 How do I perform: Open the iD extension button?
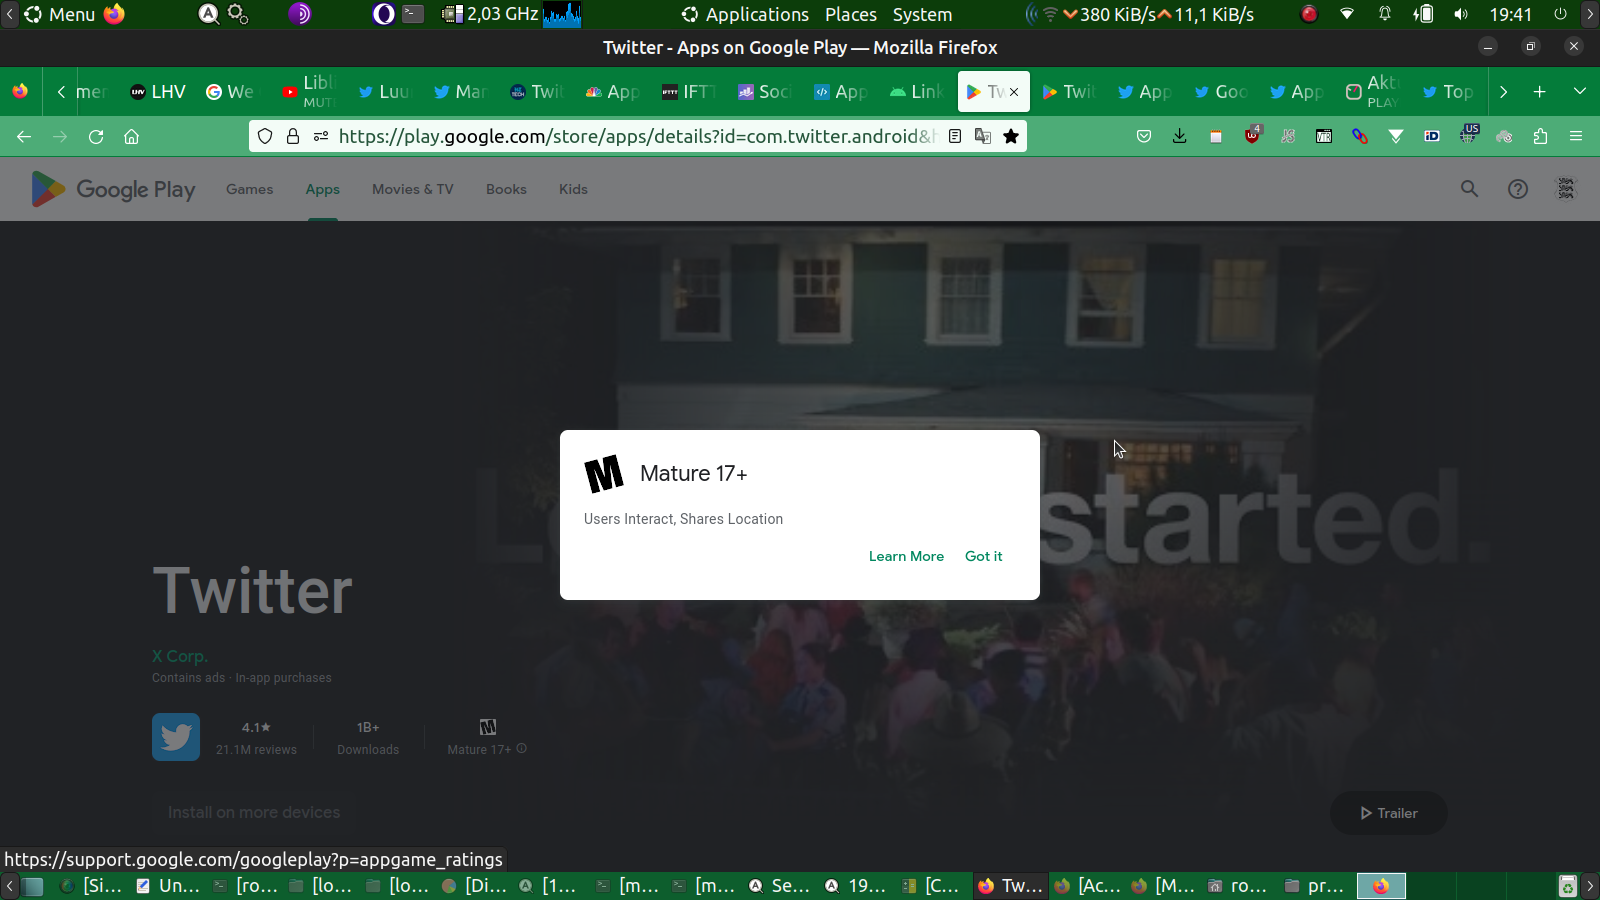(x=1432, y=137)
